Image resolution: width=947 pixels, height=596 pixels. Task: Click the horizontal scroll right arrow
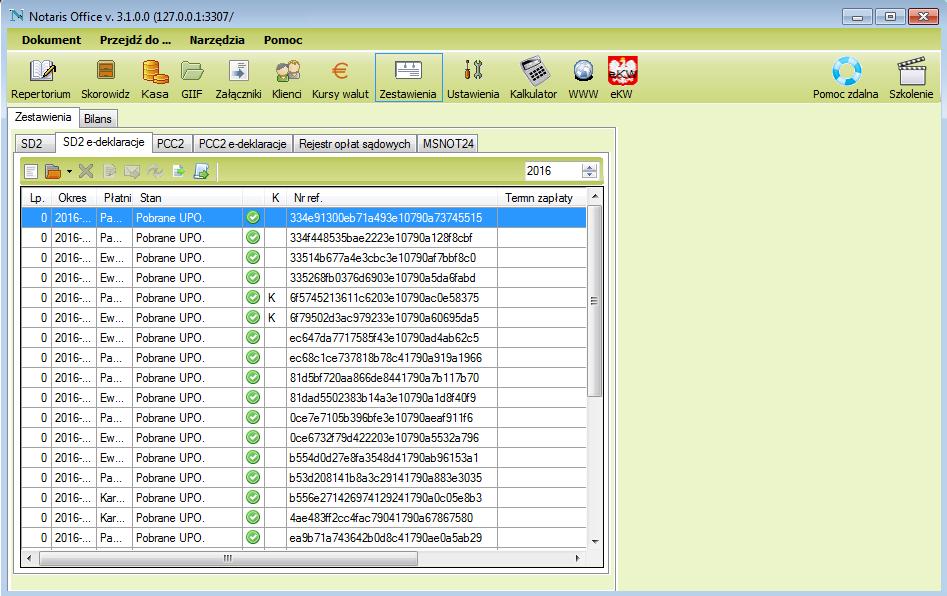[577, 558]
